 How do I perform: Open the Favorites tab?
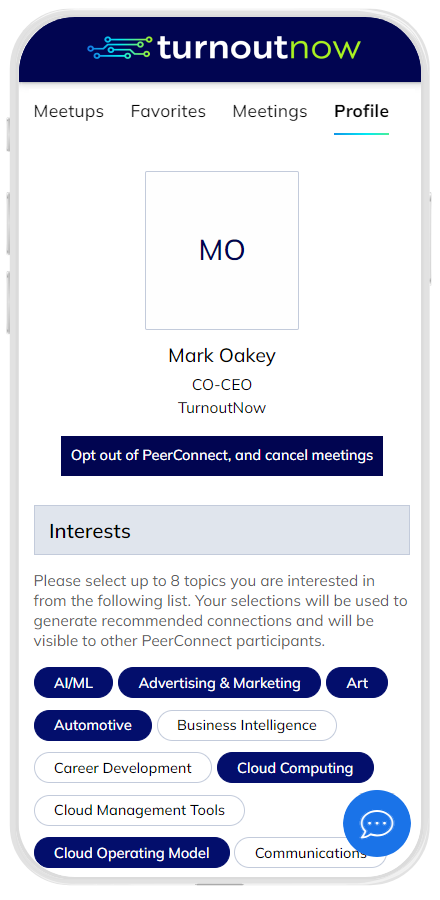168,111
